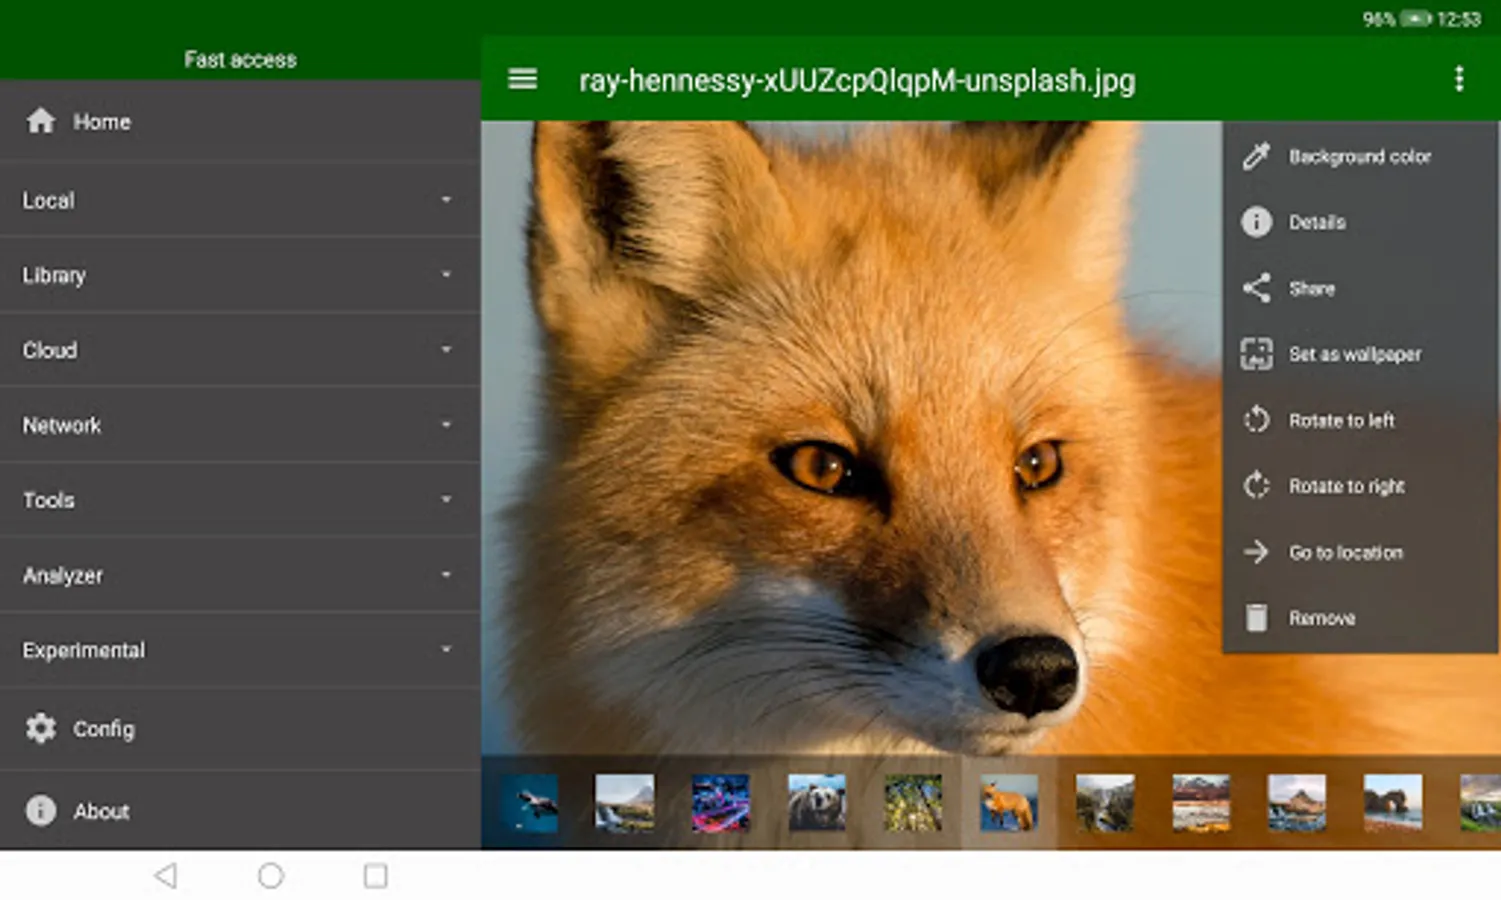Click the Rotate to right icon

(1256, 486)
